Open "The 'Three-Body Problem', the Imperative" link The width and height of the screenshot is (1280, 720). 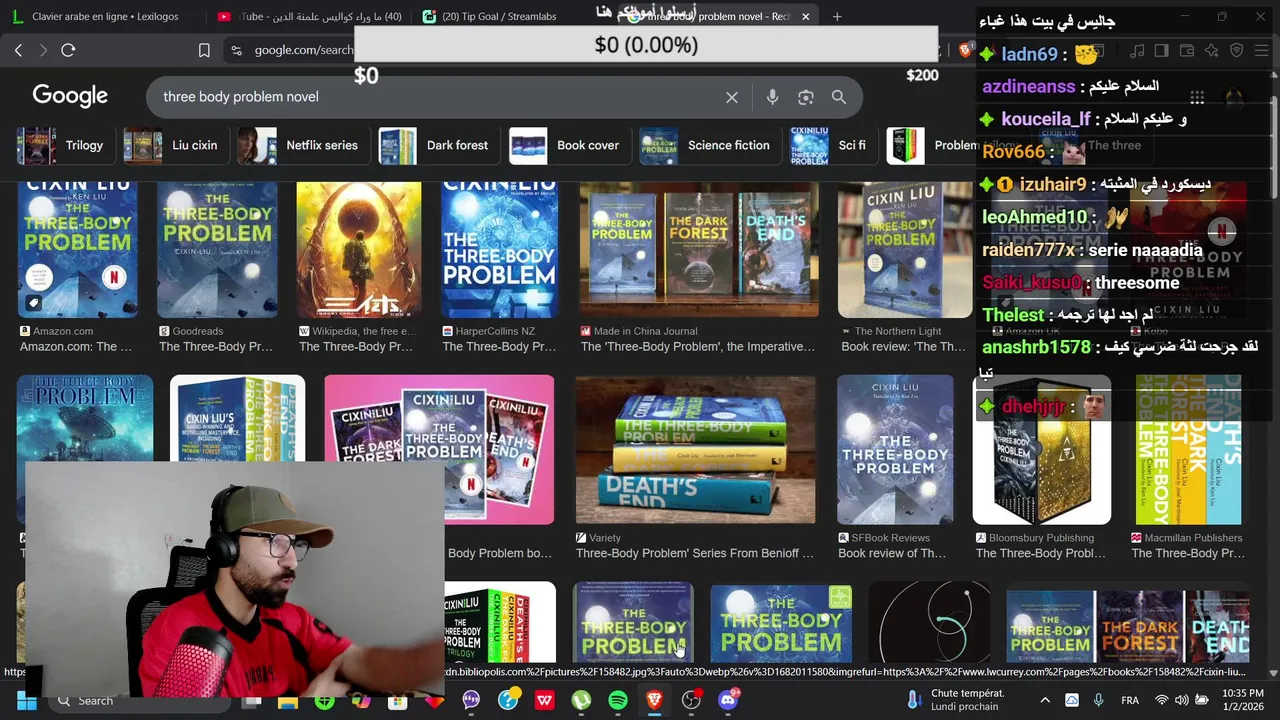click(698, 347)
